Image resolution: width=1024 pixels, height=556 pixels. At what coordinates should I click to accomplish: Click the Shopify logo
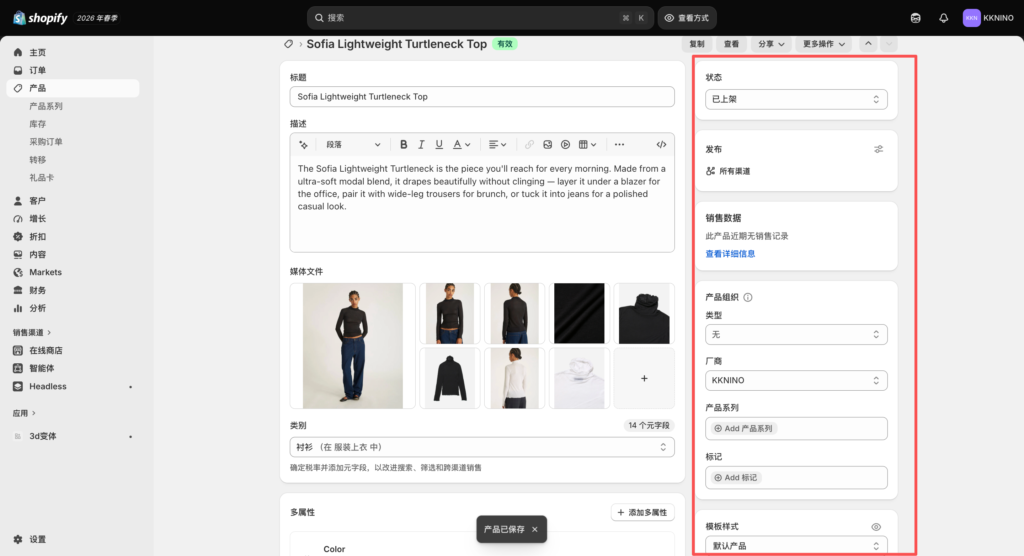(40, 18)
